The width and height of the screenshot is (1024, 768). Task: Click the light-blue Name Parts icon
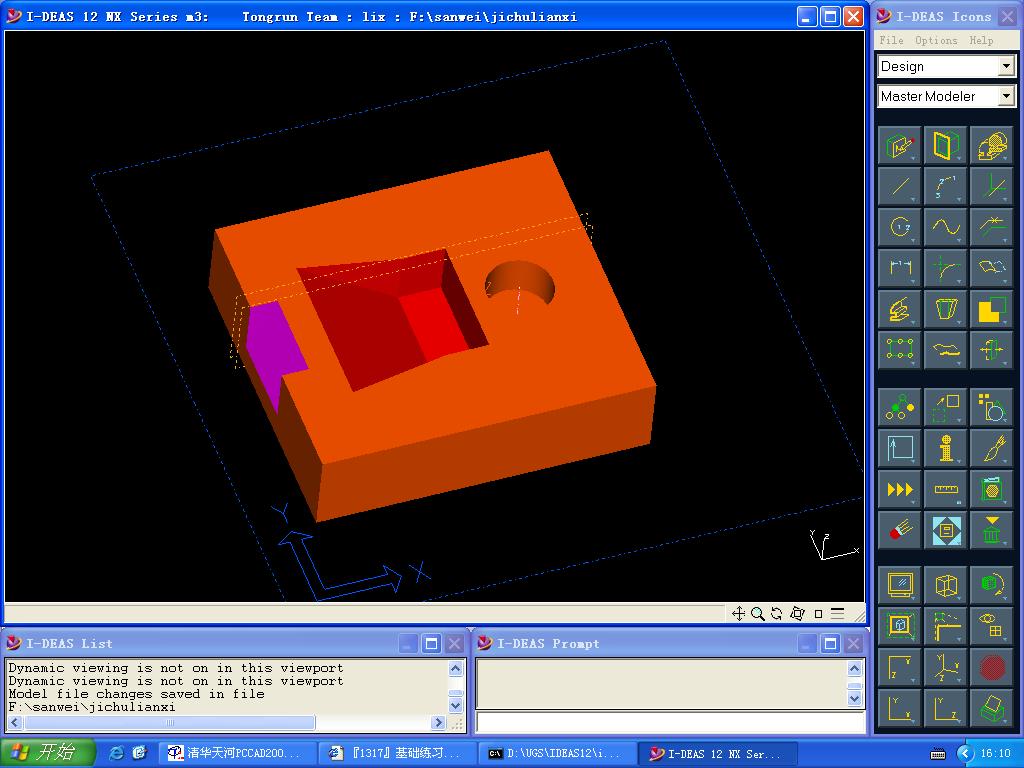click(x=946, y=530)
